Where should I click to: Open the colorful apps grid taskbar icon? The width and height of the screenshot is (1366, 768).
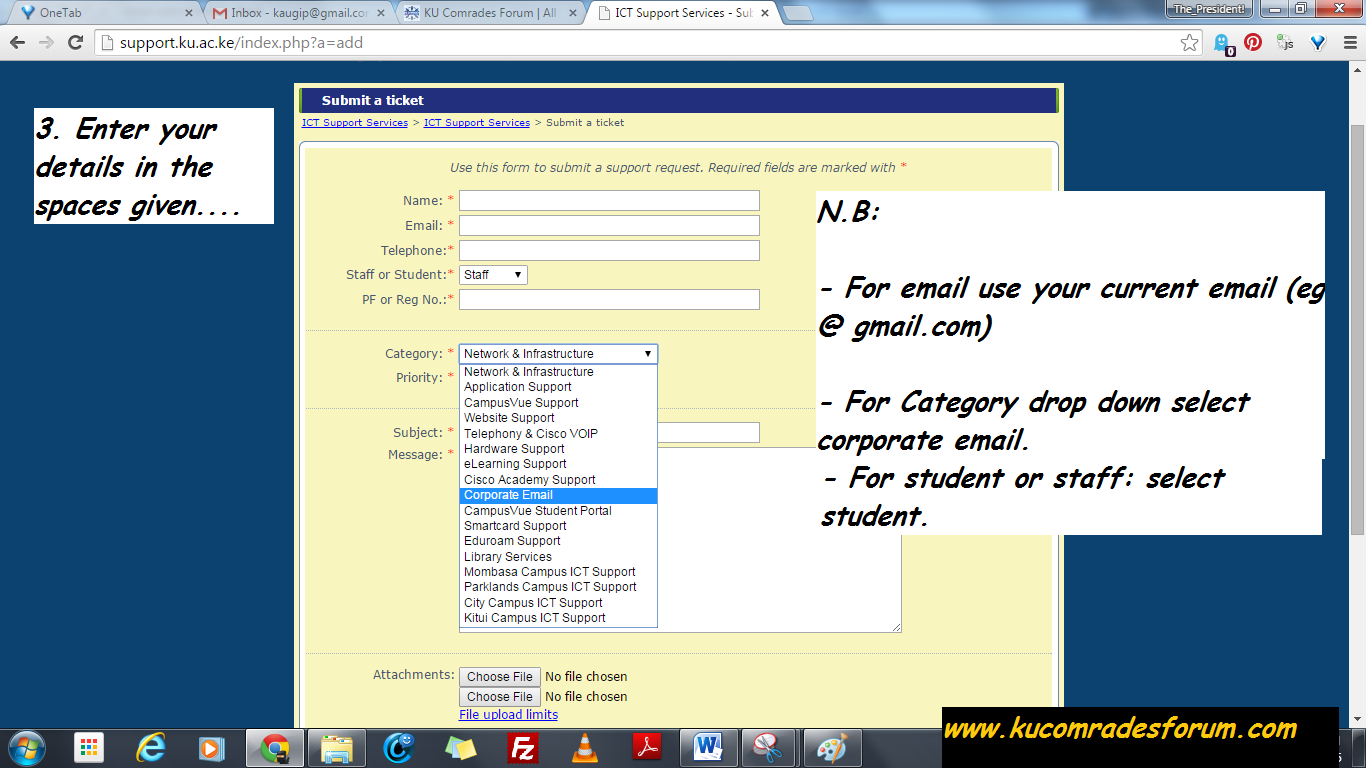coord(89,748)
